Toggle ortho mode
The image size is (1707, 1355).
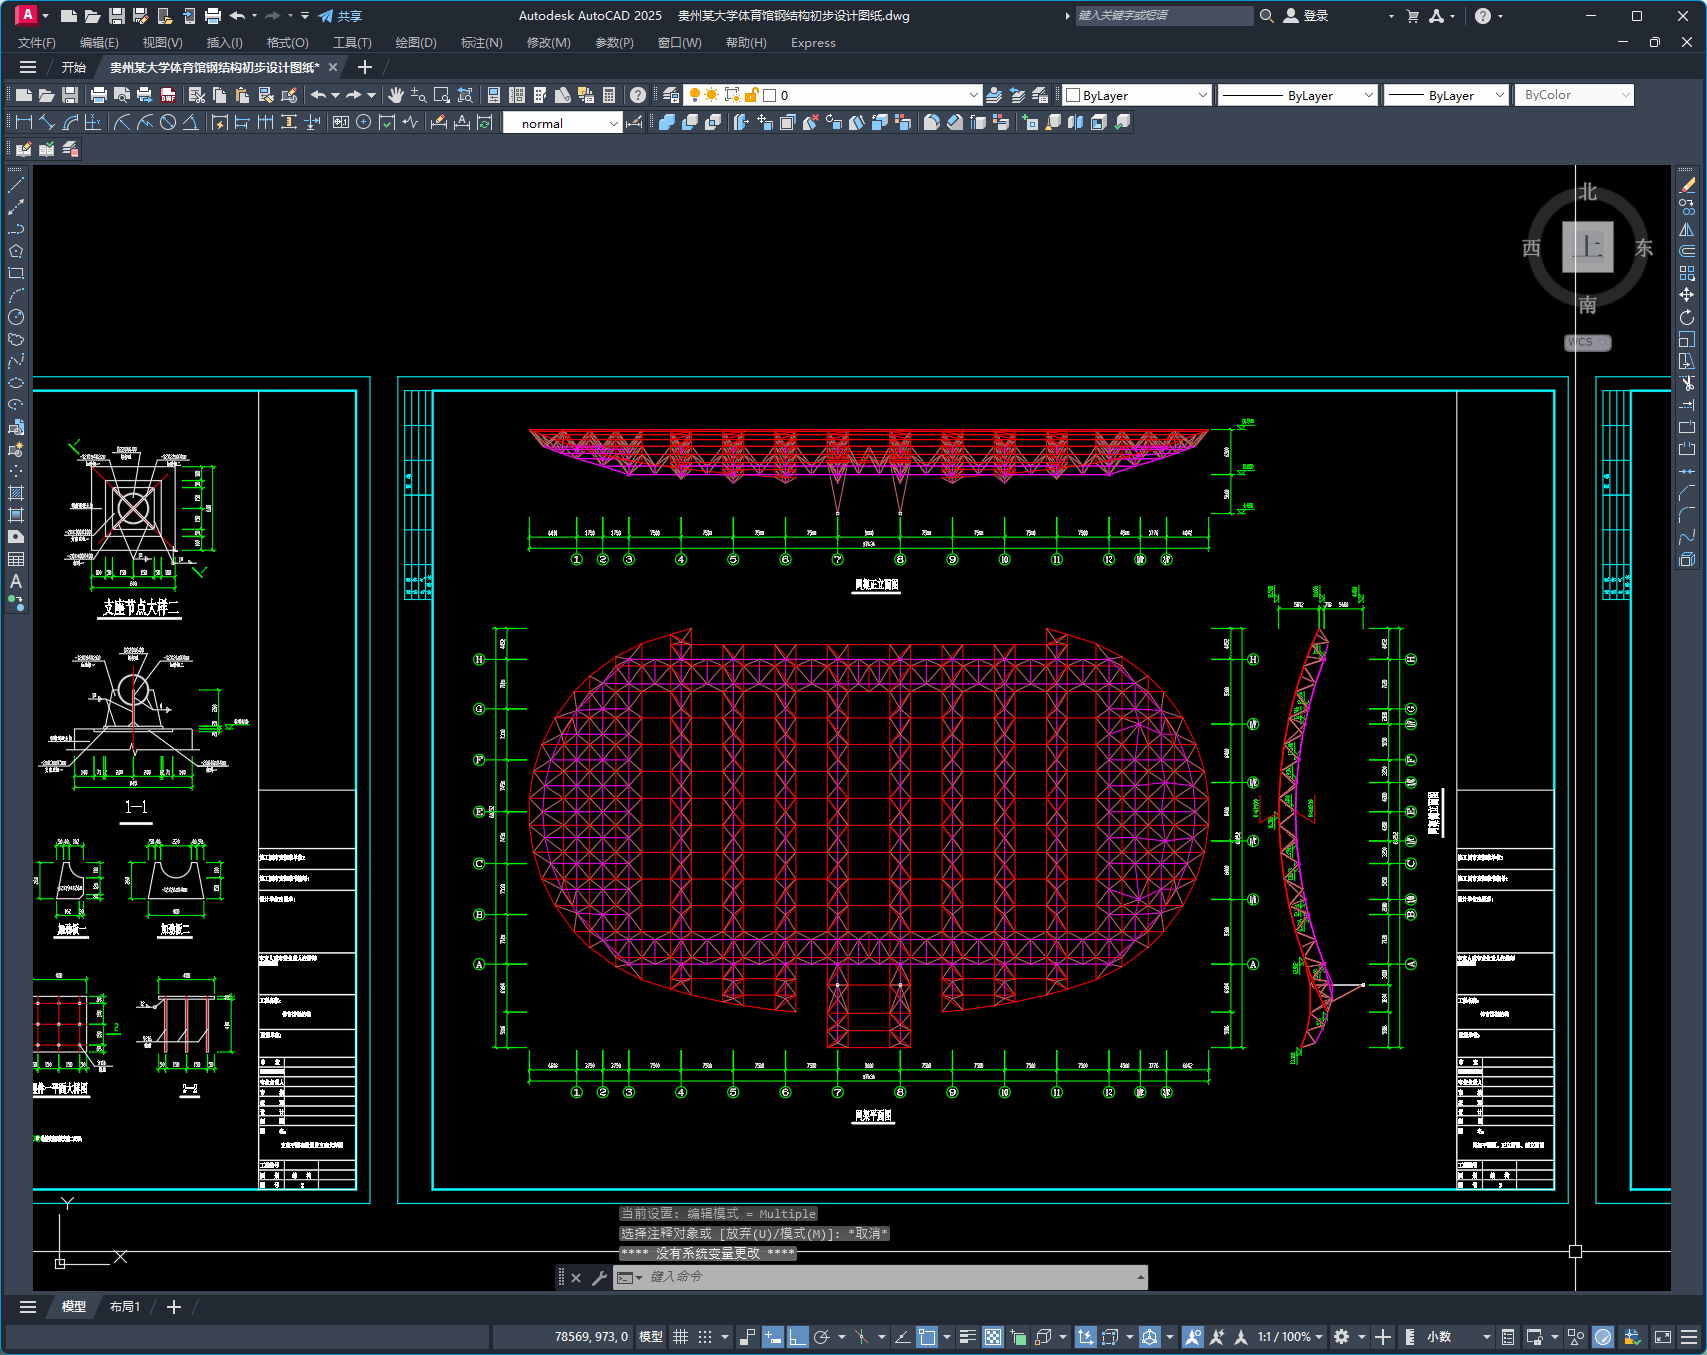click(x=797, y=1337)
